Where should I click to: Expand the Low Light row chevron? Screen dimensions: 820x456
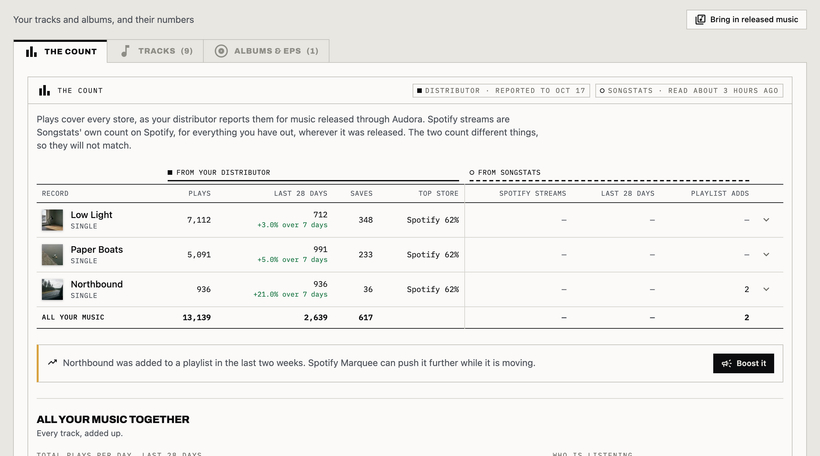coord(766,220)
